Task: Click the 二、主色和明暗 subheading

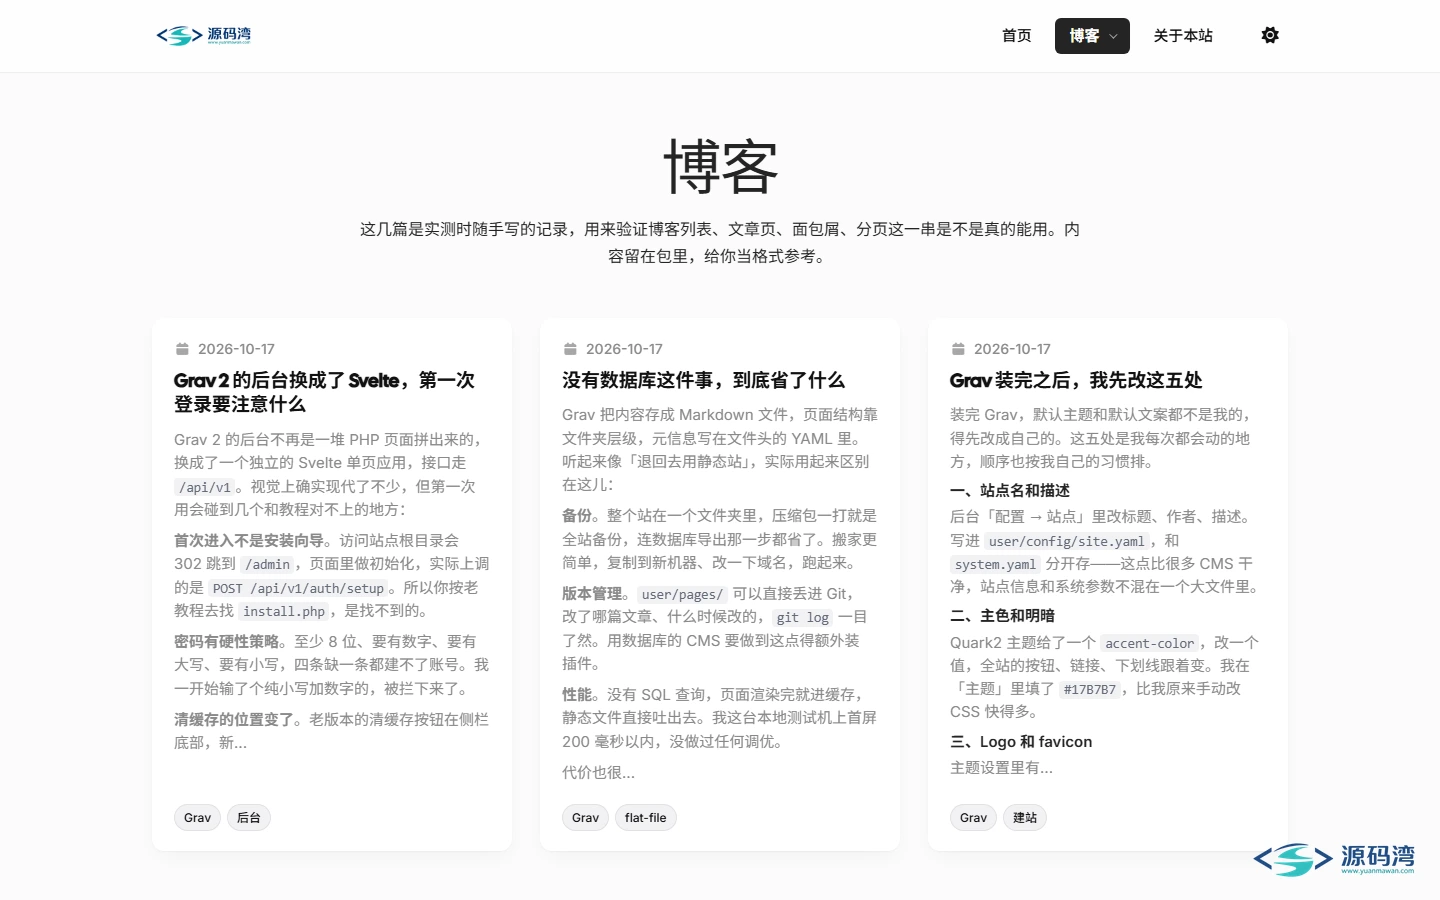Action: tap(1002, 615)
